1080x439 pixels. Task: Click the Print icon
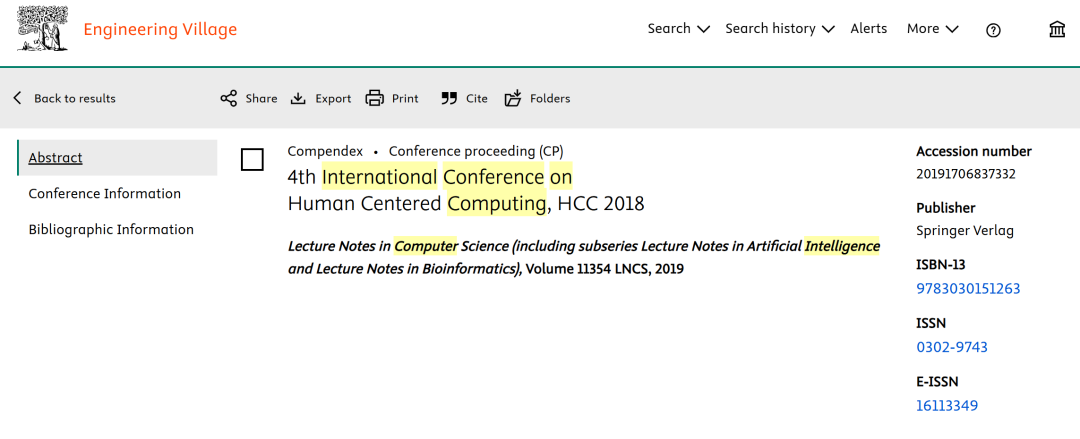point(374,99)
